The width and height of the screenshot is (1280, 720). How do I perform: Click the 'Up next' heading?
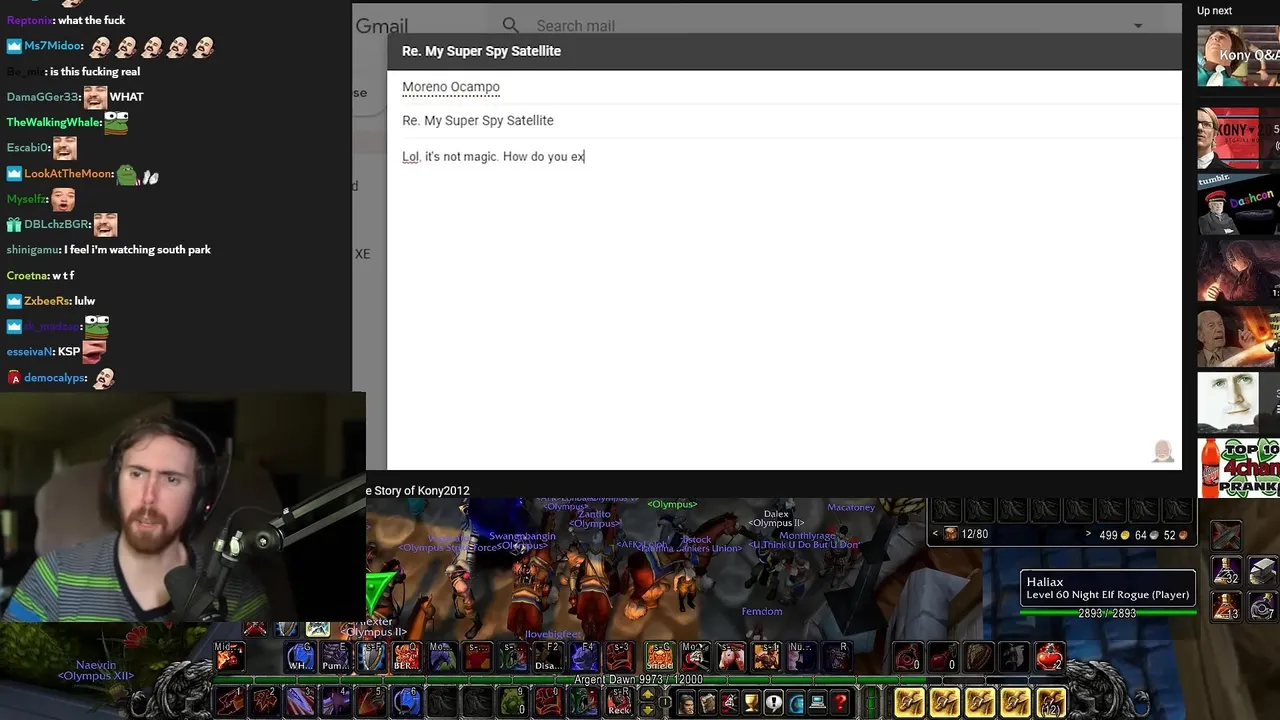pyautogui.click(x=1214, y=11)
